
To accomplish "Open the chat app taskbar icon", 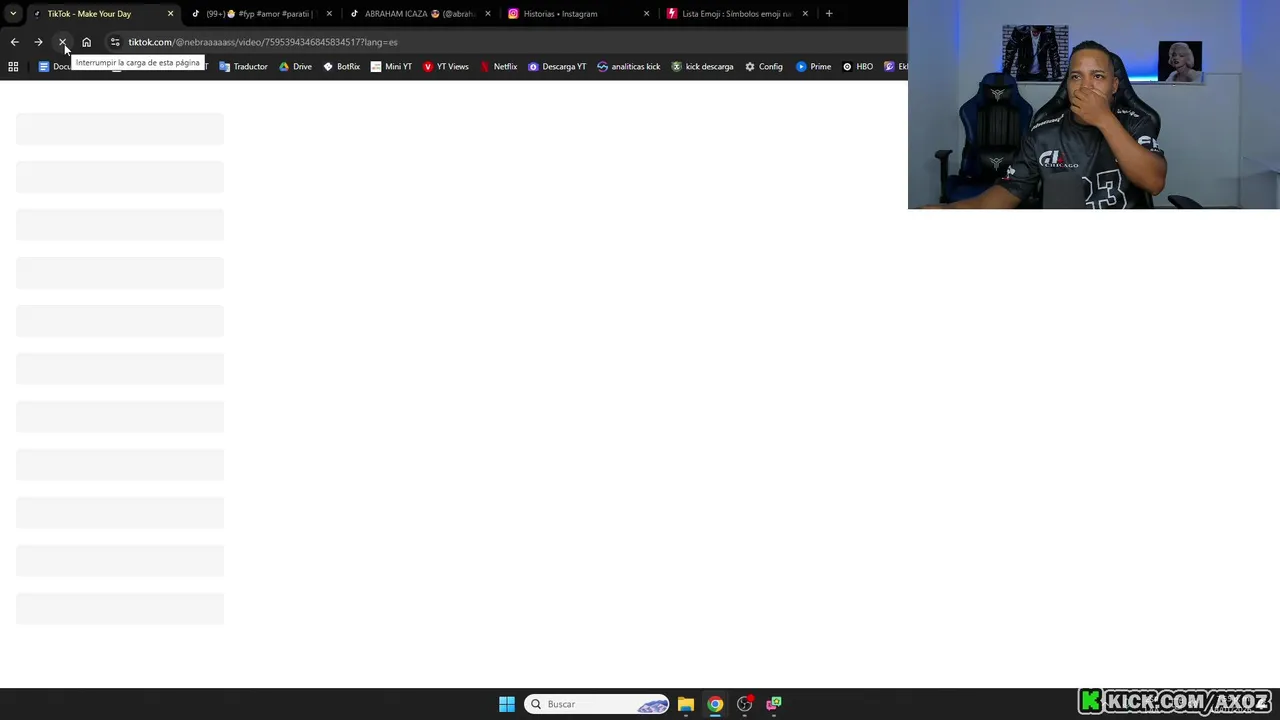I will pos(773,704).
